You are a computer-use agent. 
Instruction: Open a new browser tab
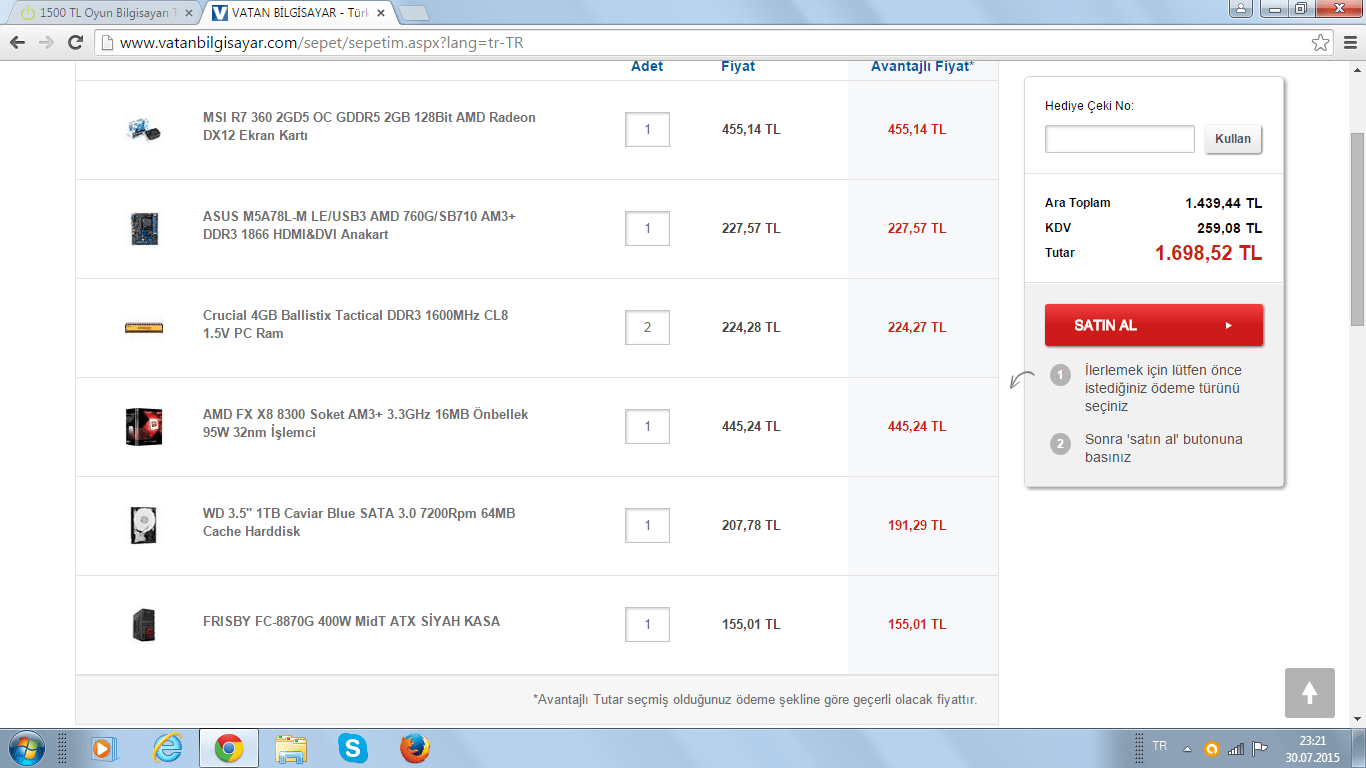pyautogui.click(x=414, y=13)
